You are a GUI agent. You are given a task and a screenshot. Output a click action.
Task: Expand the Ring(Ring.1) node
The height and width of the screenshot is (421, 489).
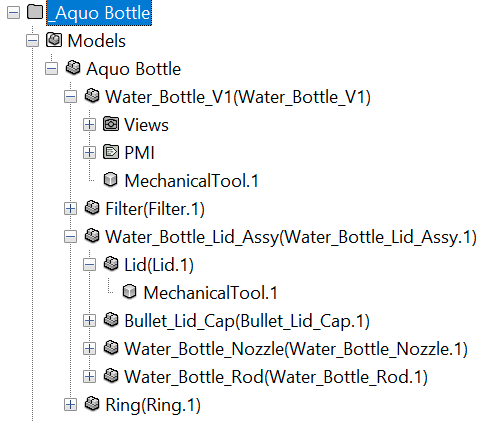tap(70, 405)
